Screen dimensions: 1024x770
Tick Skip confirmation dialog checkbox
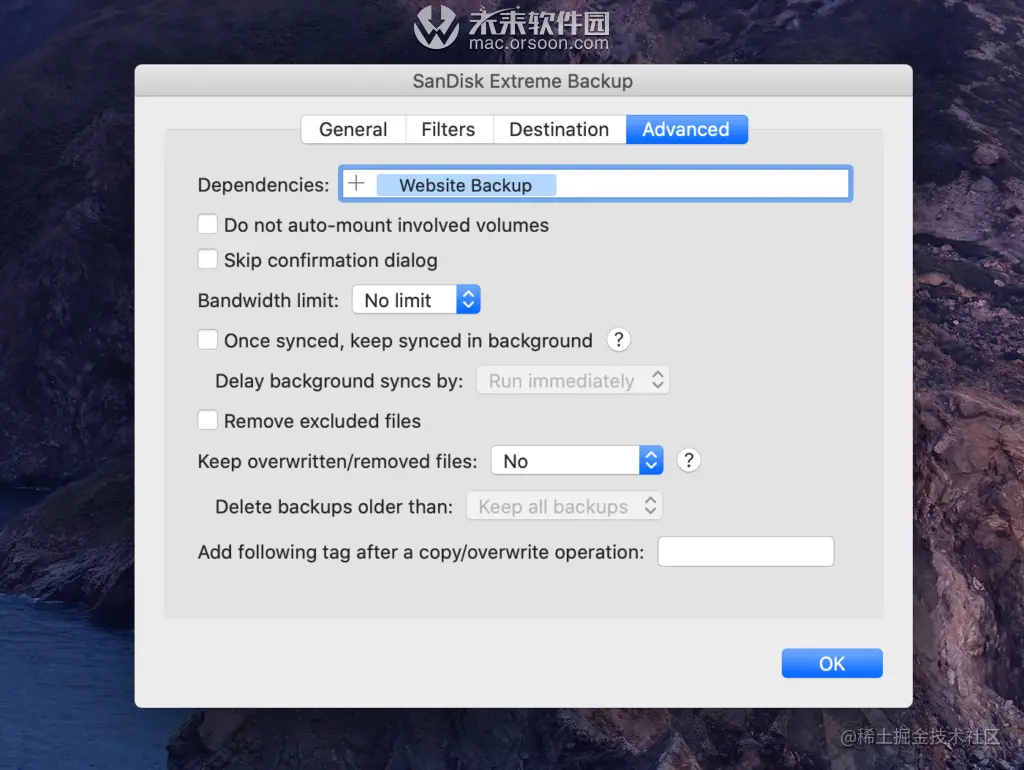tap(208, 259)
